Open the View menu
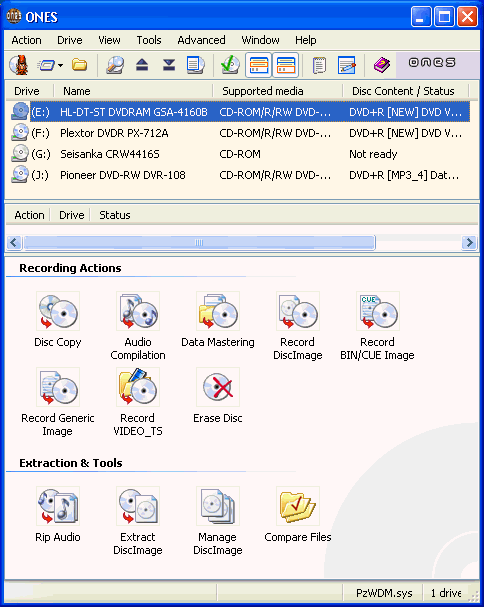 point(109,40)
